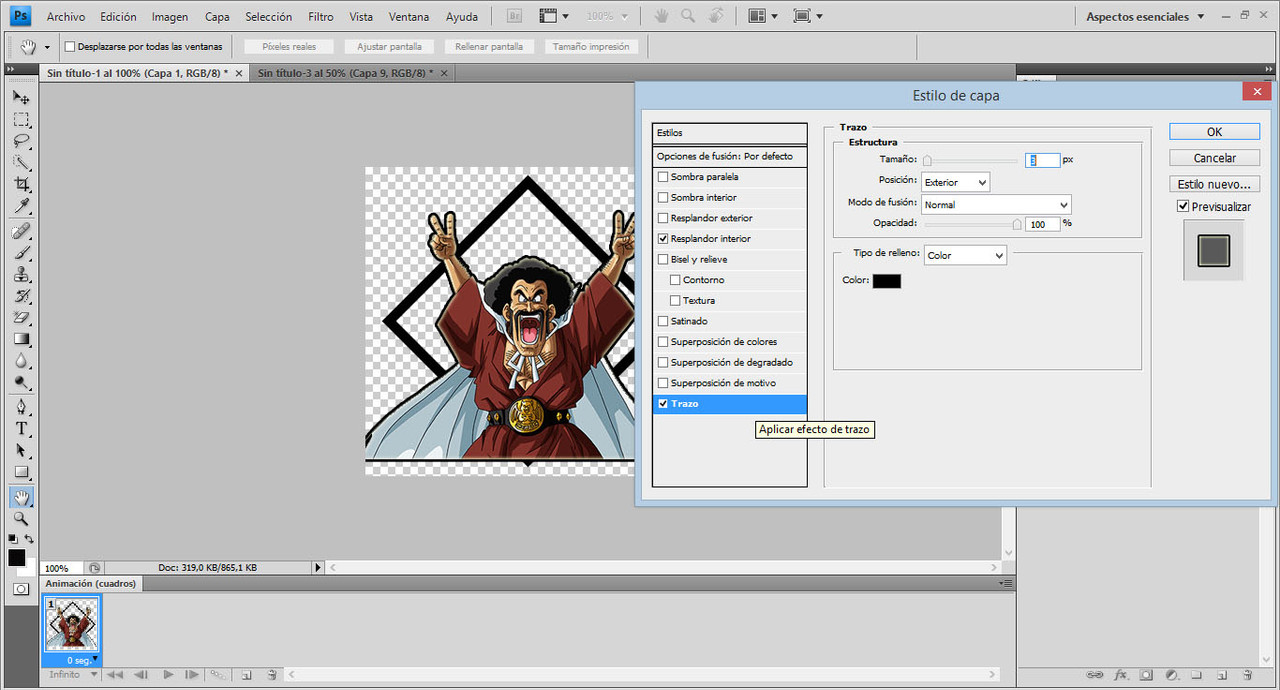Select the Path Selection tool
Image resolution: width=1280 pixels, height=690 pixels.
[x=21, y=451]
